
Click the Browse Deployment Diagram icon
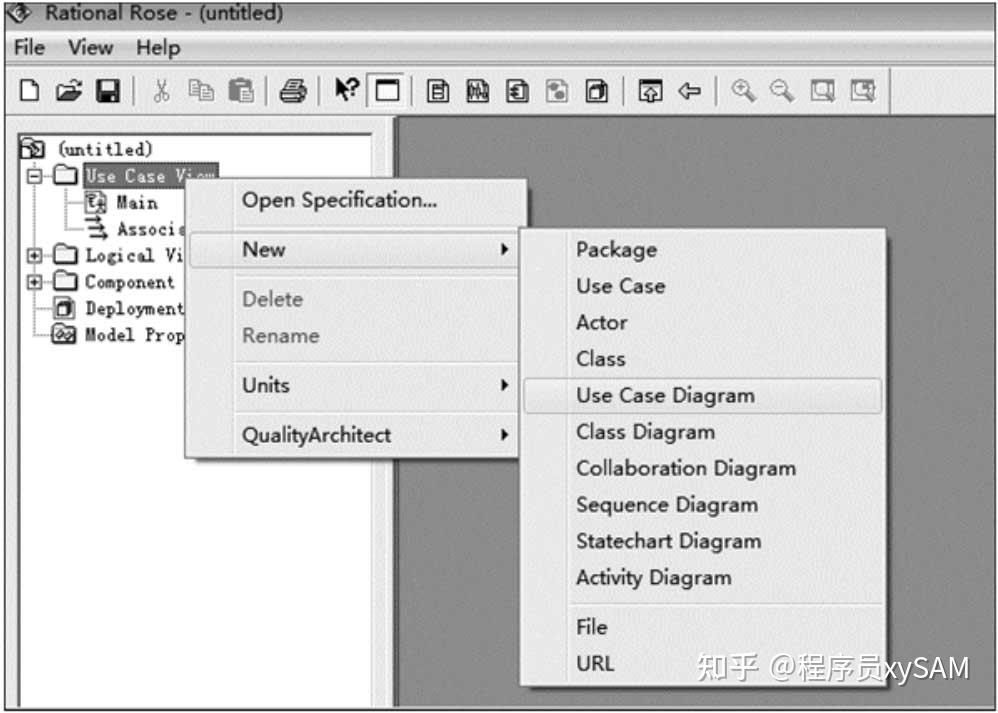pyautogui.click(x=596, y=91)
